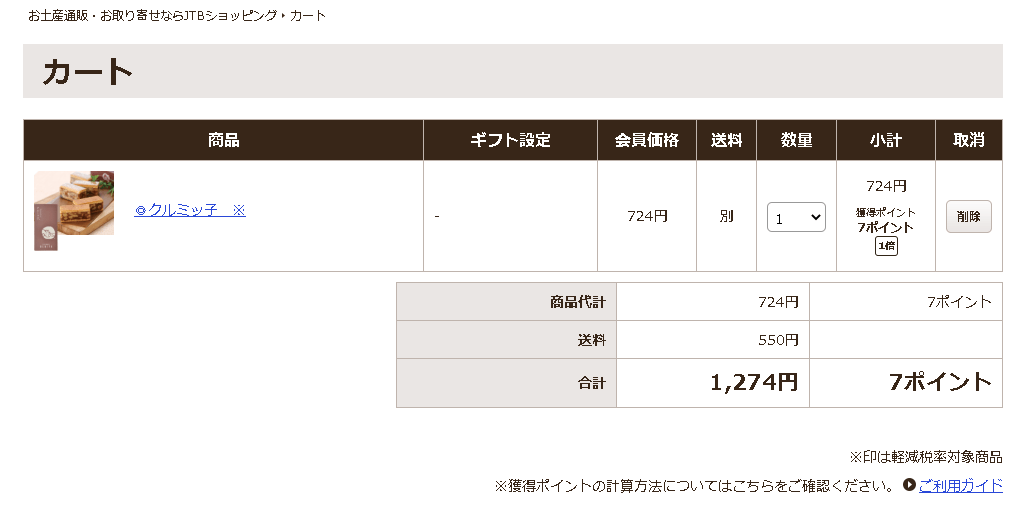Click the 会員価格 column header
The height and width of the screenshot is (520, 1031).
647,140
